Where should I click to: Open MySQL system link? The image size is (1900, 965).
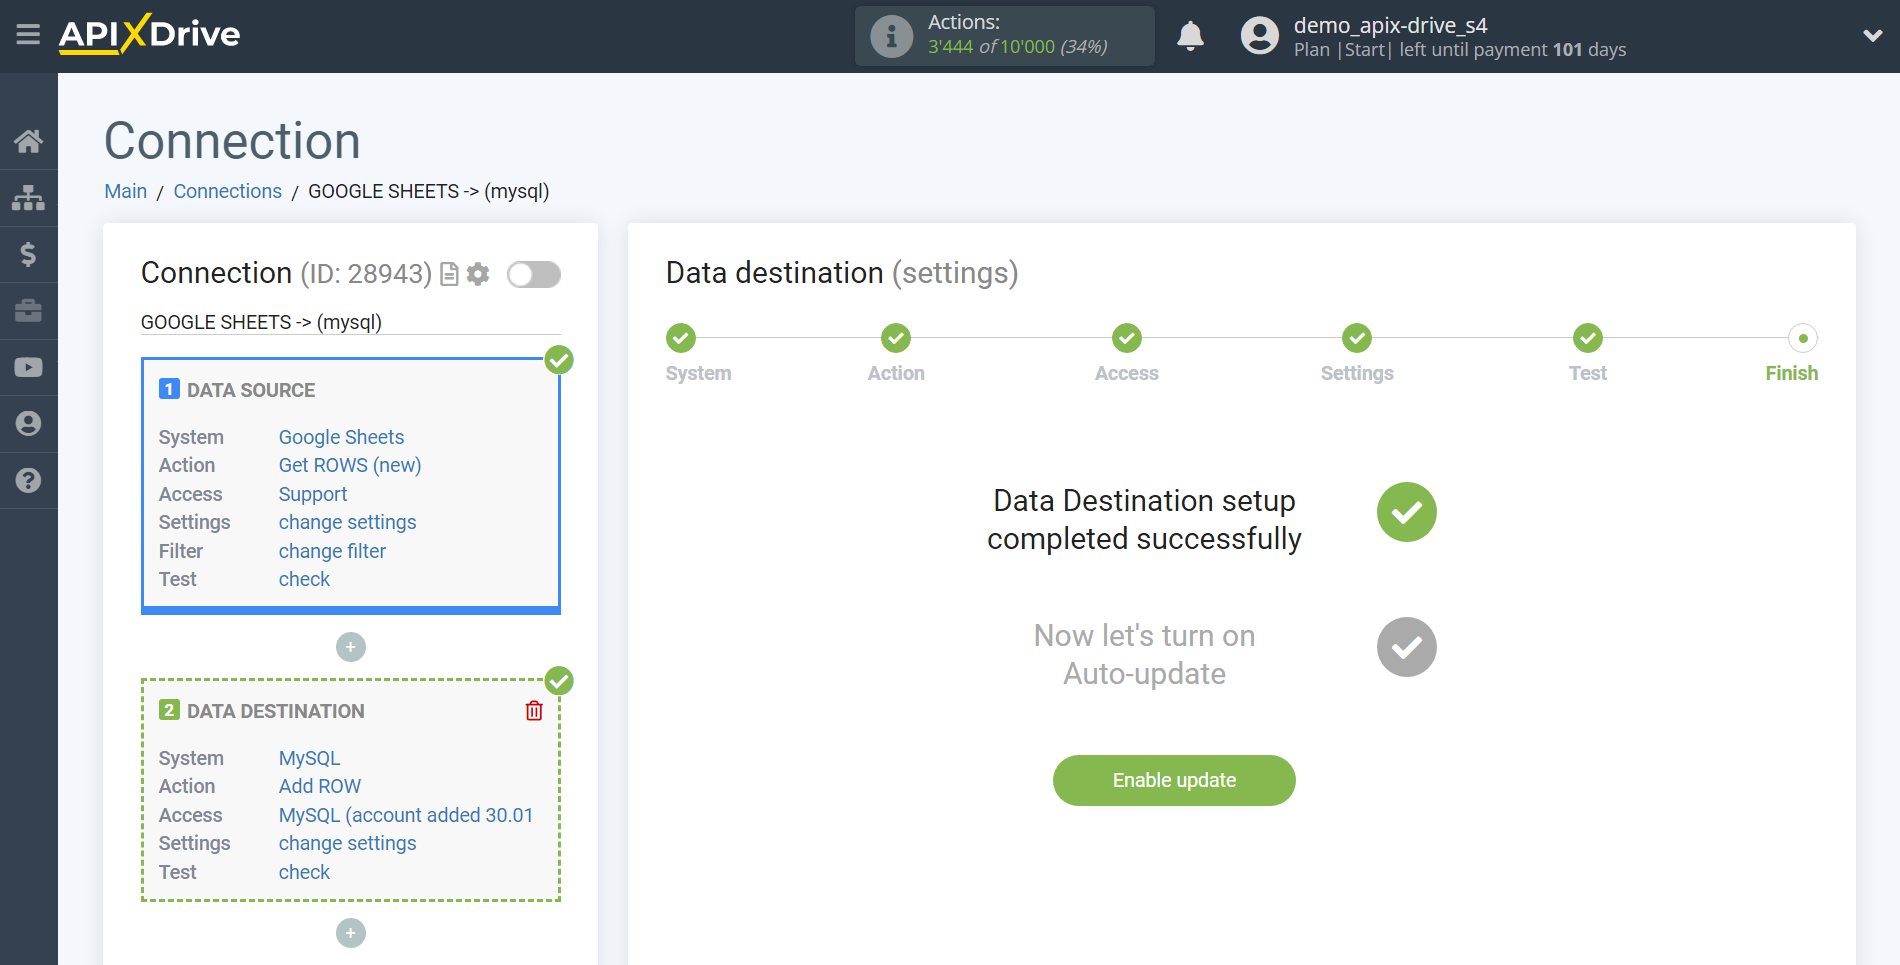[309, 758]
